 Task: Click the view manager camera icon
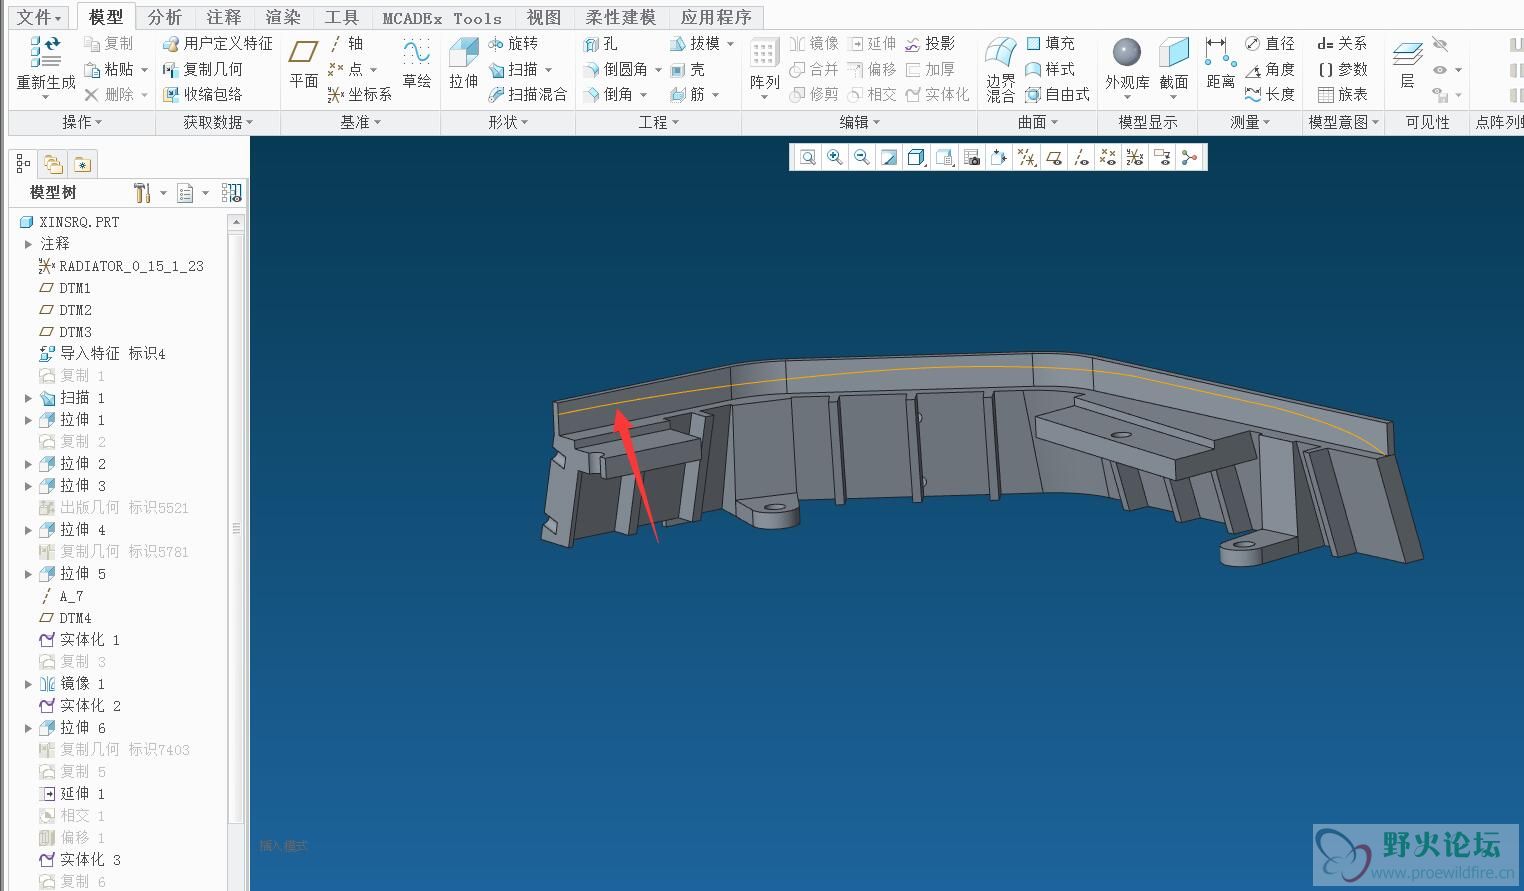[x=971, y=158]
